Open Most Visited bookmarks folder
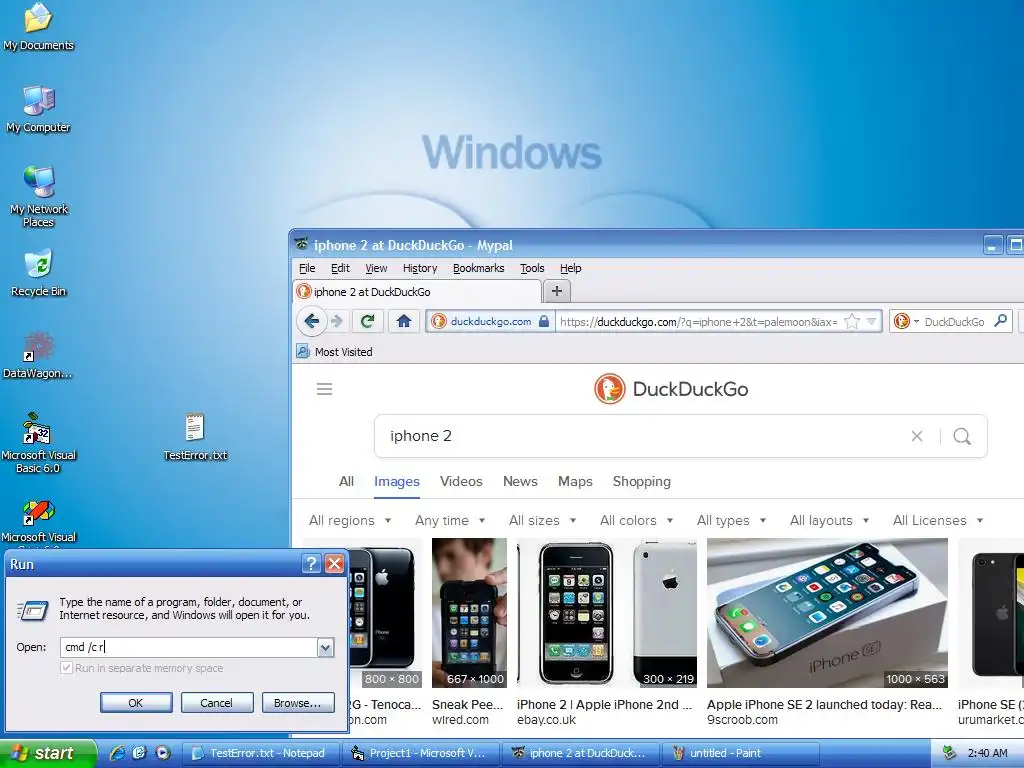 point(334,351)
